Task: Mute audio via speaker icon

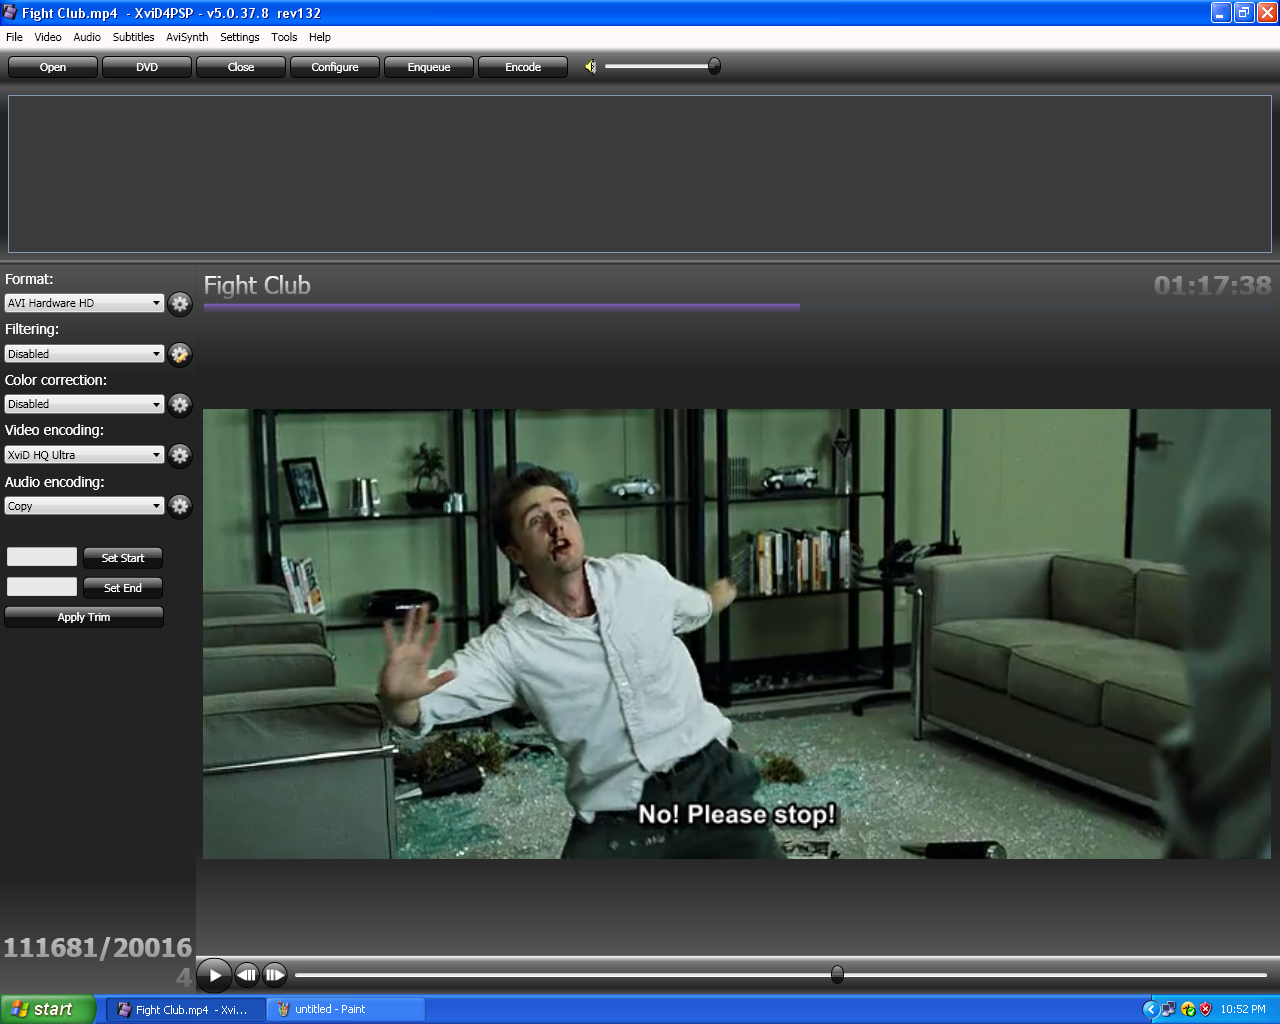Action: (x=590, y=67)
